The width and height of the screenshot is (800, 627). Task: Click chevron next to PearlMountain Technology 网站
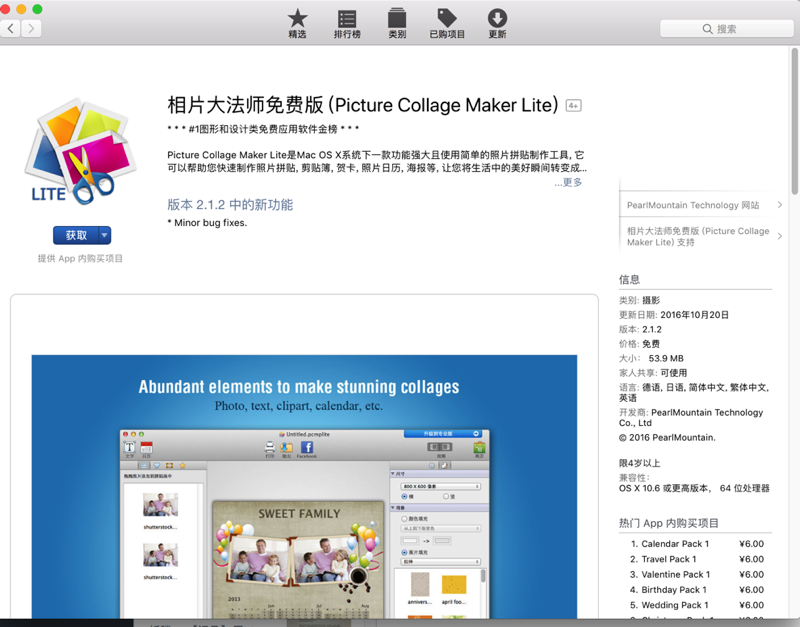pos(780,205)
